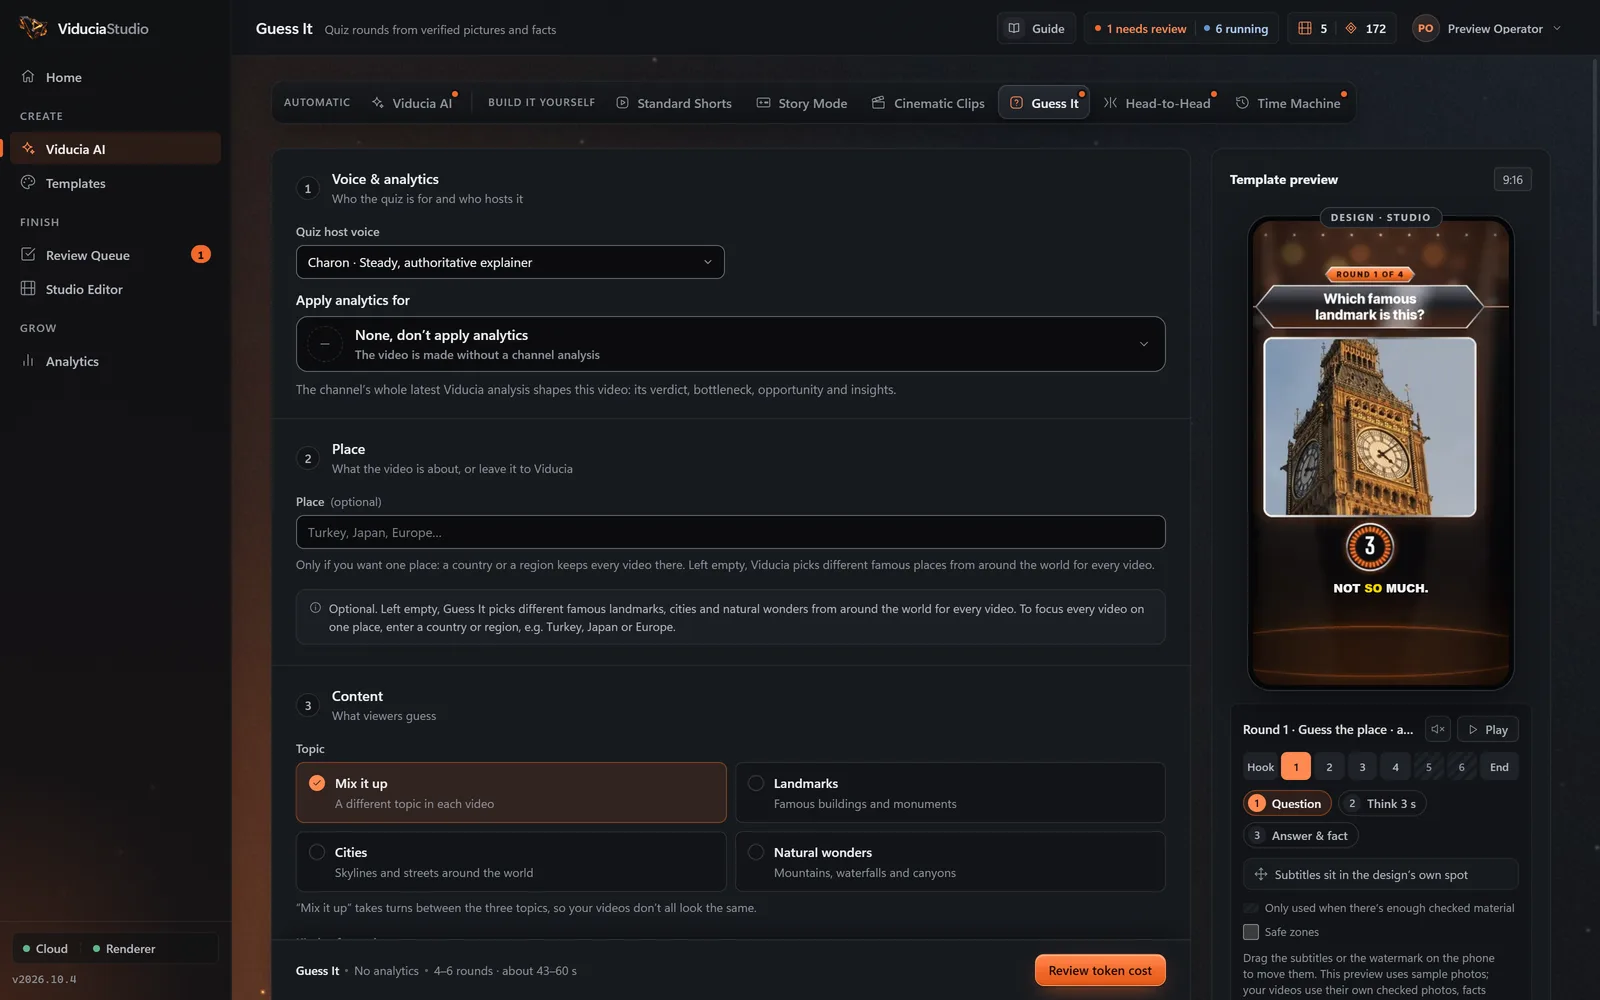This screenshot has width=1600, height=1000.
Task: Click 'Subtitles sit in the design's own spot'
Action: (x=1381, y=874)
